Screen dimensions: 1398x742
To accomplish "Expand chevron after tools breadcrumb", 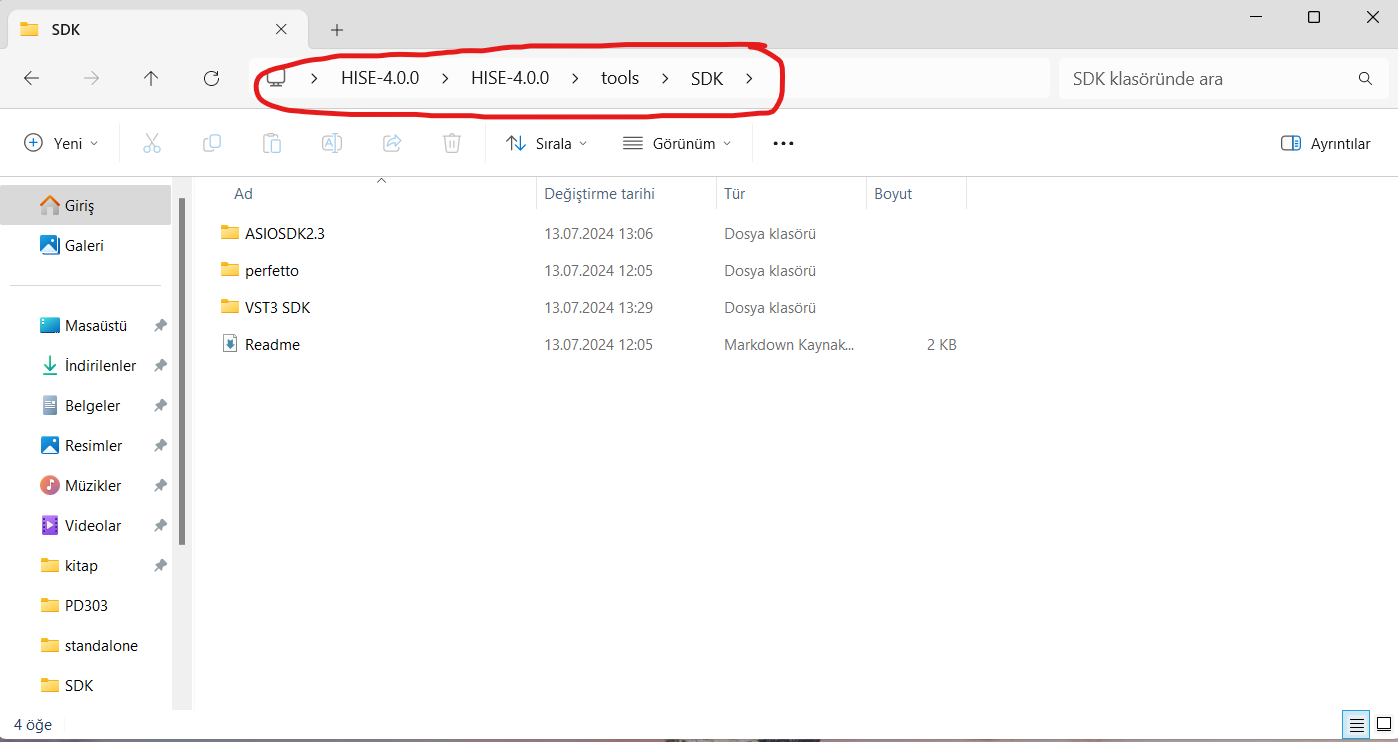I will point(665,78).
